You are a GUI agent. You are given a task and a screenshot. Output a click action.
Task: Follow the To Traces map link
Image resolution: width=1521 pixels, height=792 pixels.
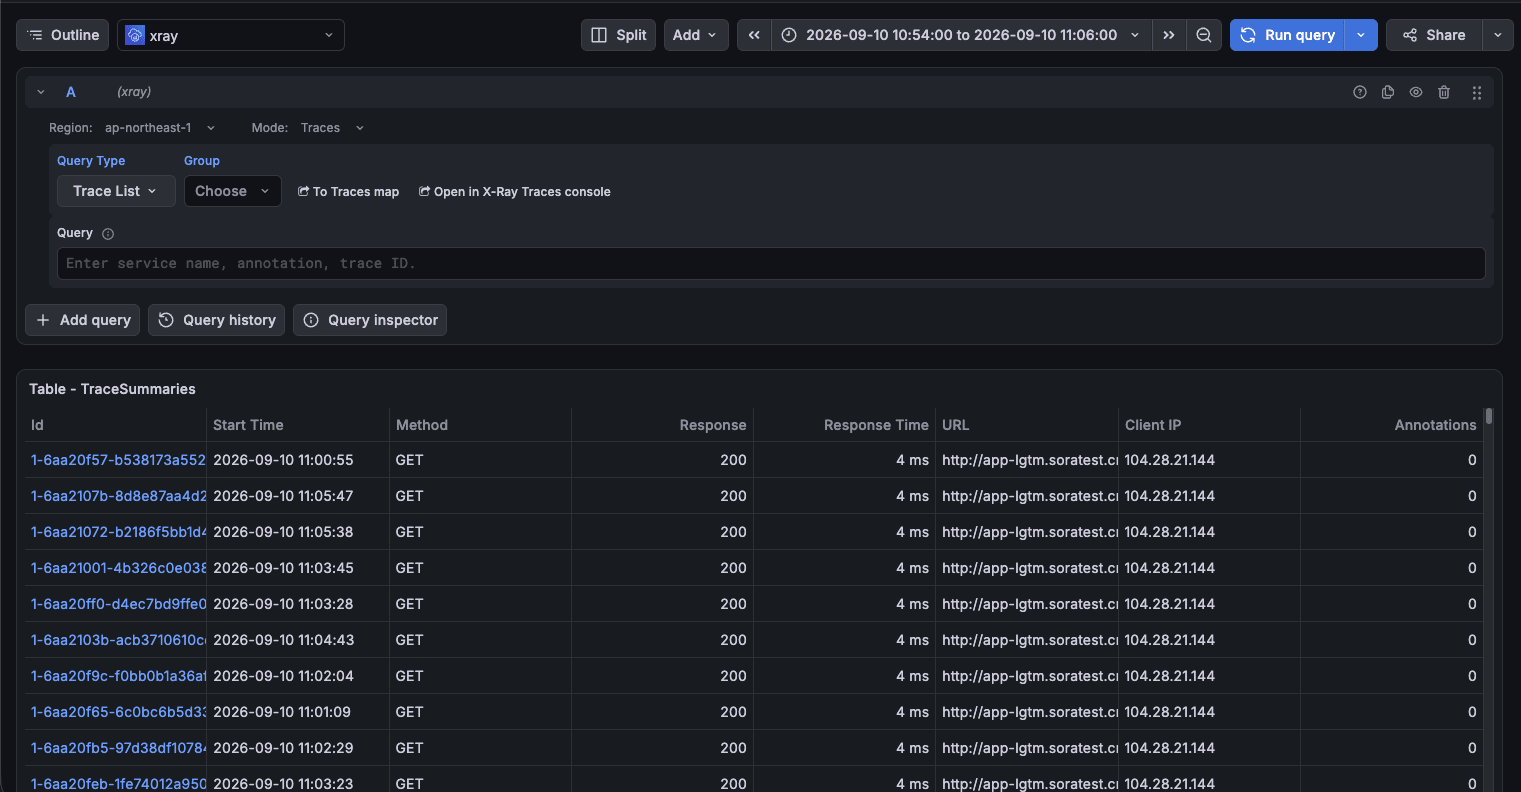click(348, 192)
